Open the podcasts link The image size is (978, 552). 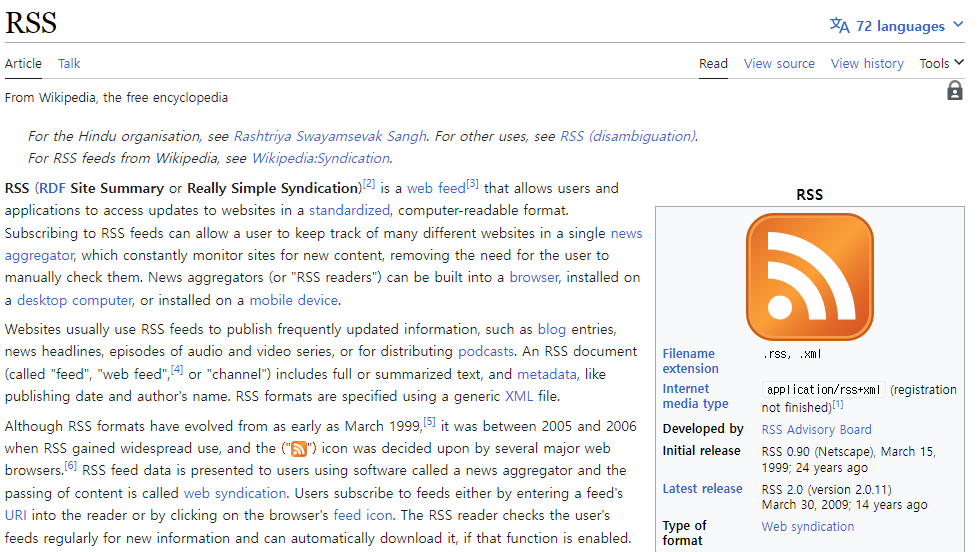[x=486, y=351]
